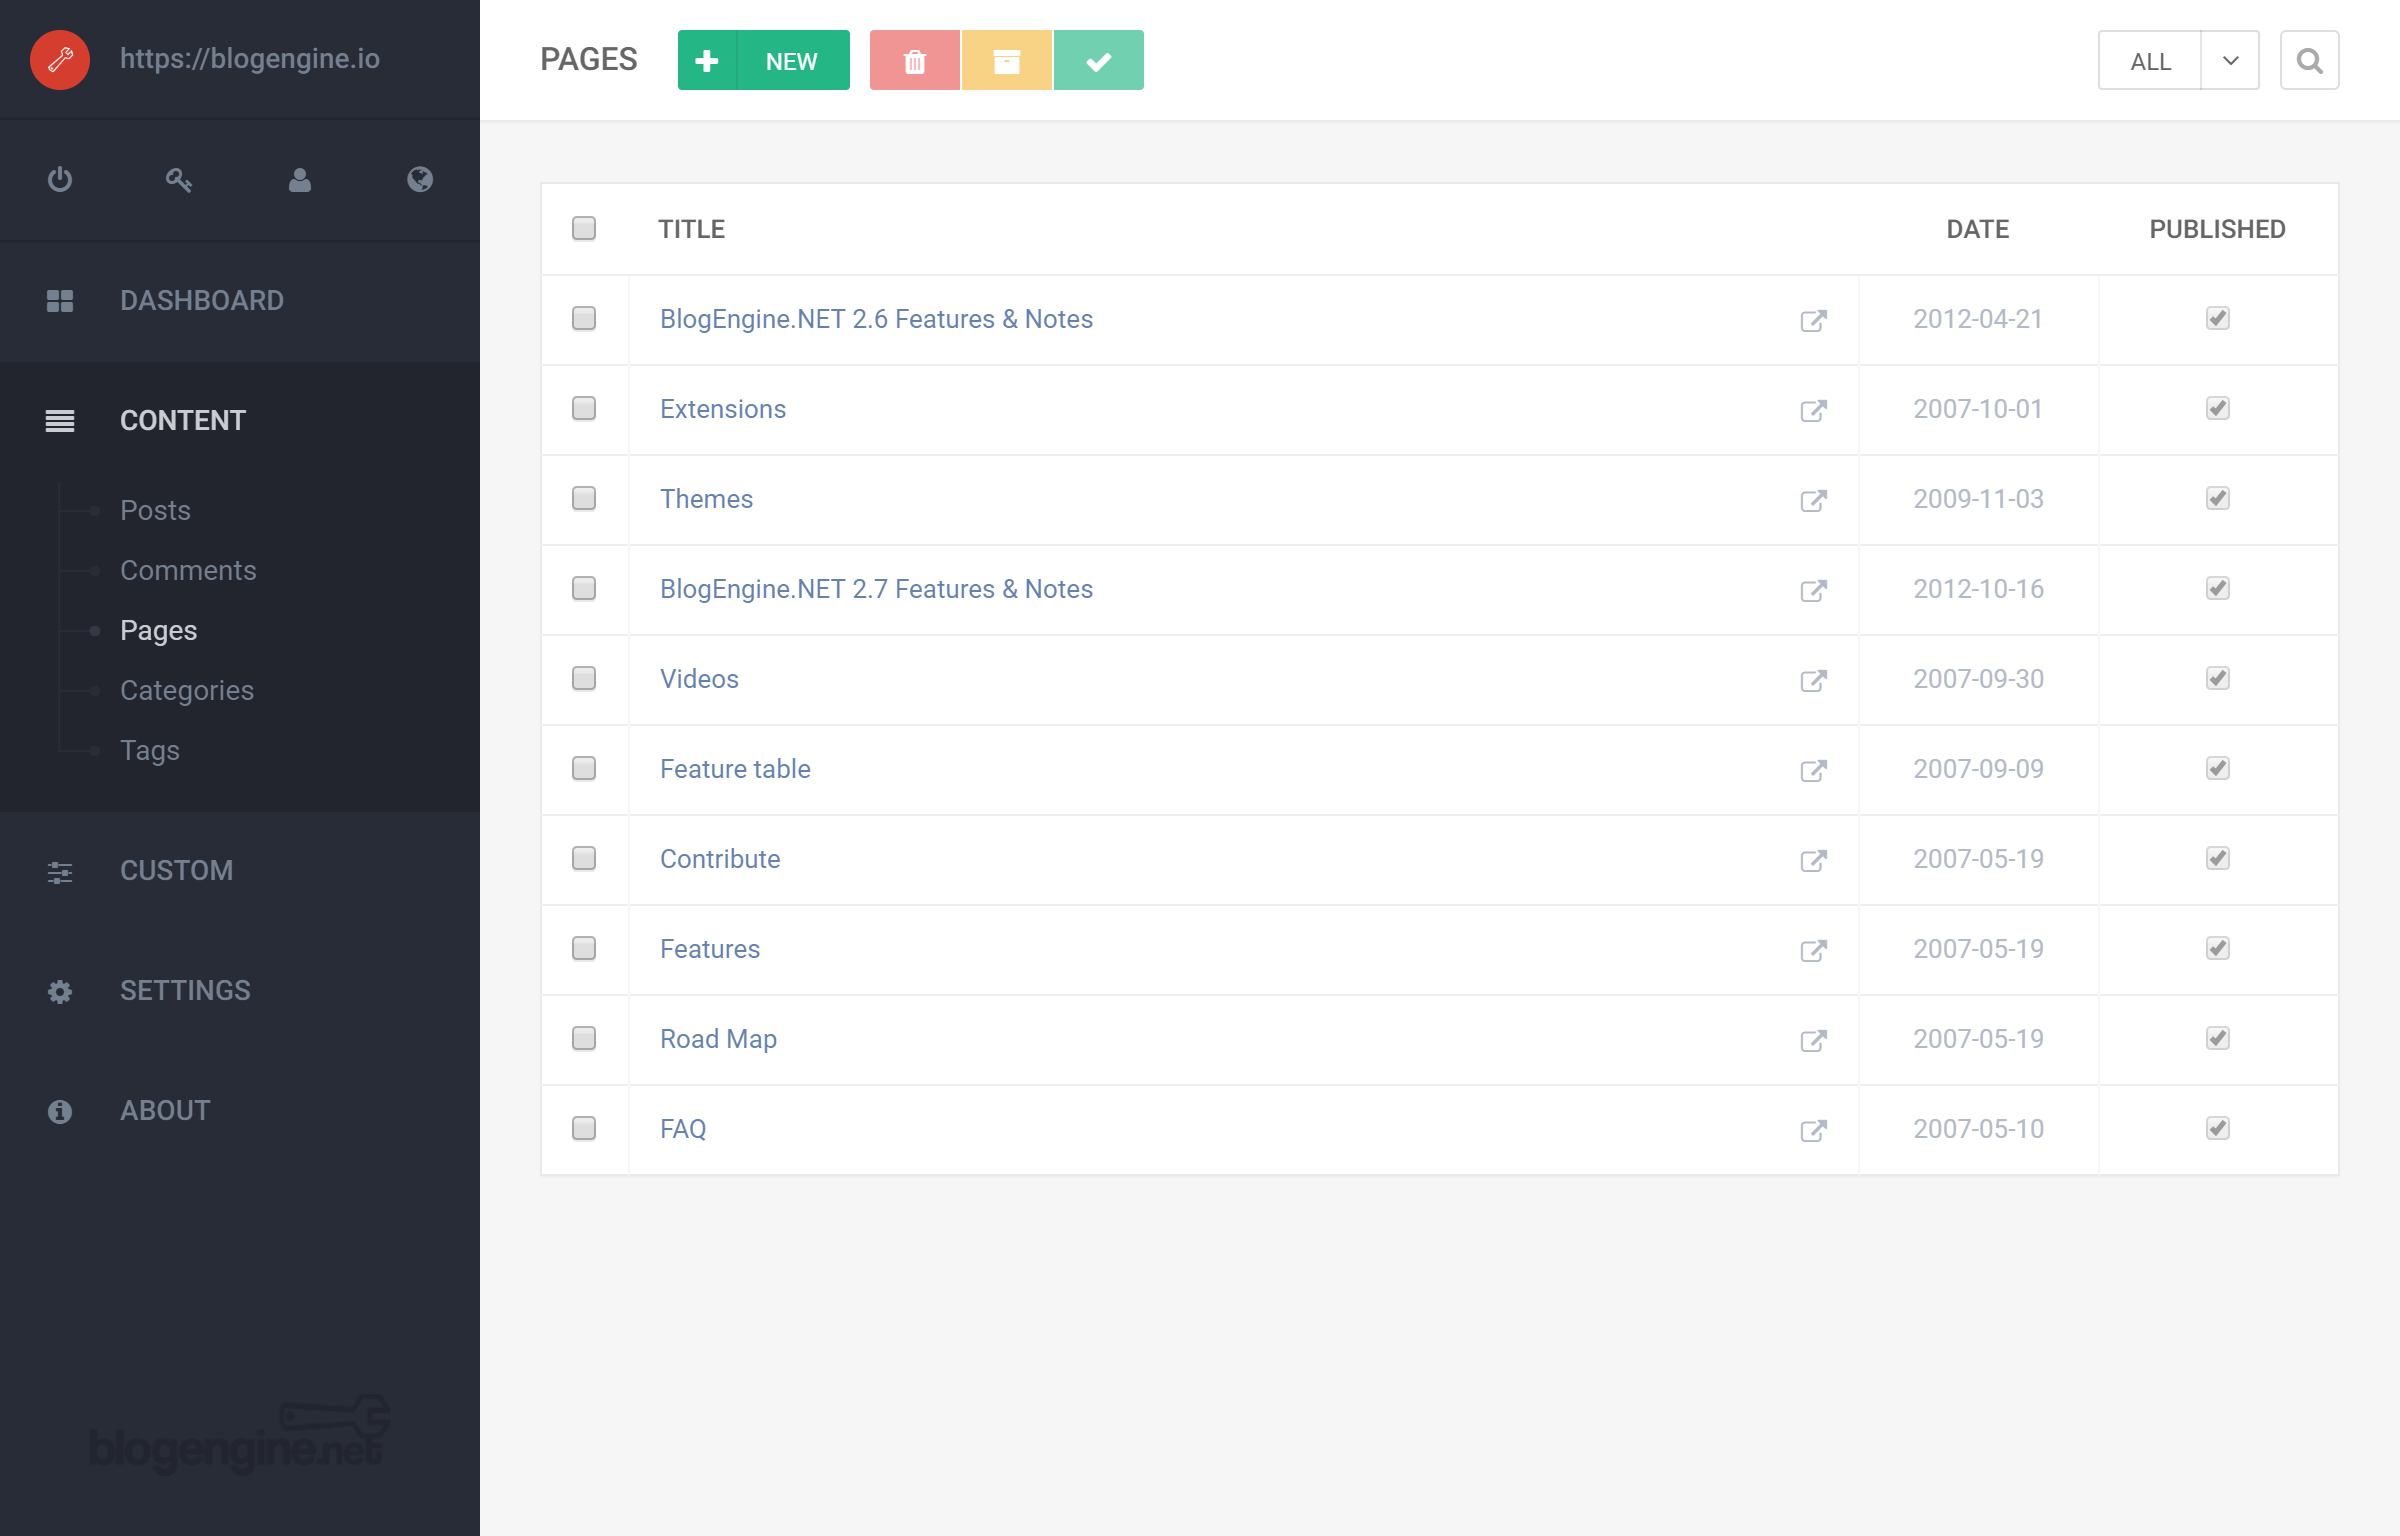
Task: Click the About info icon
Action: pyautogui.click(x=60, y=1111)
